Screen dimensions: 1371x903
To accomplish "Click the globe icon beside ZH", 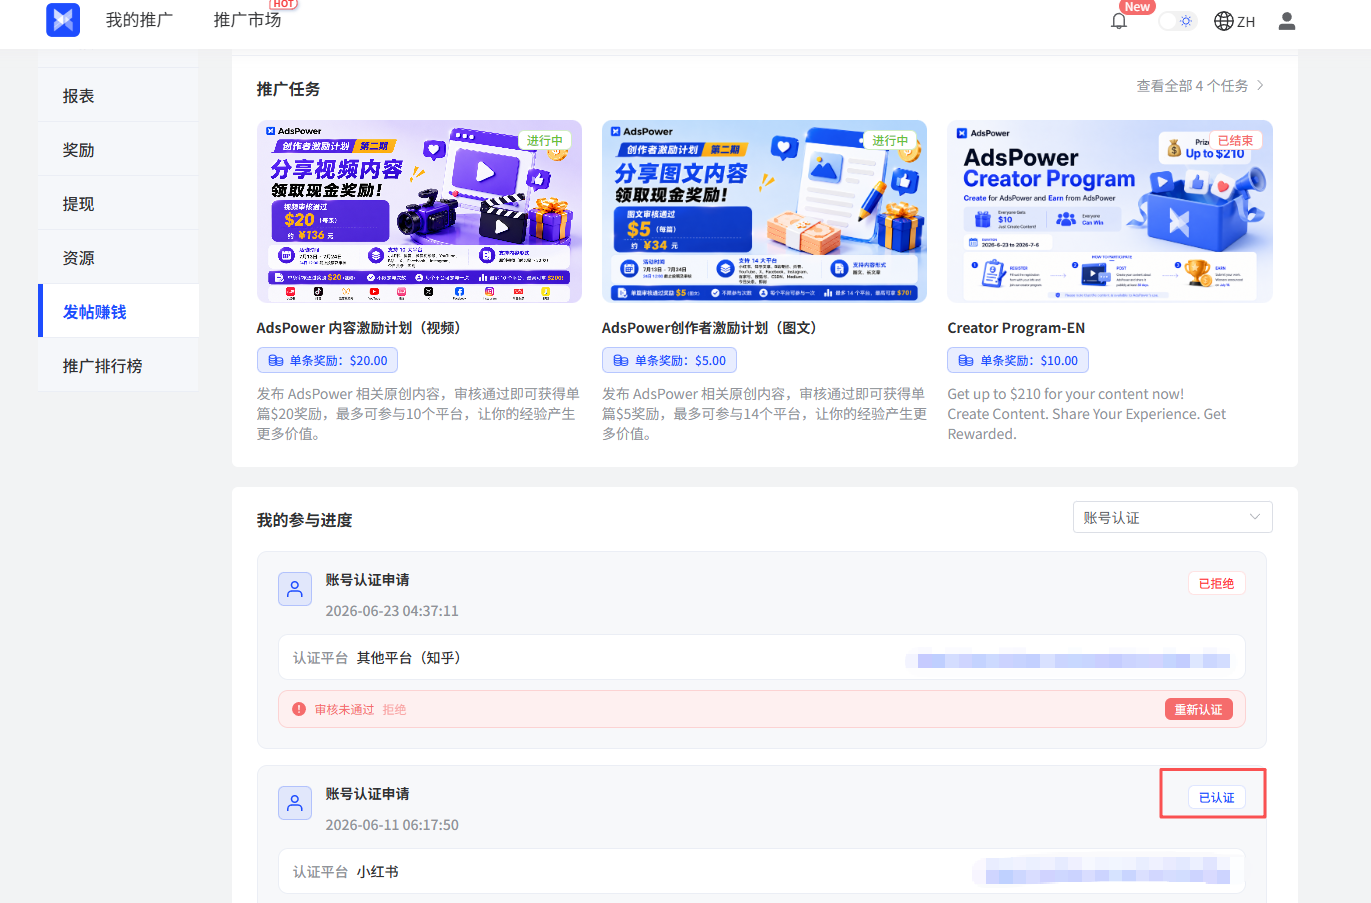I will (1223, 21).
